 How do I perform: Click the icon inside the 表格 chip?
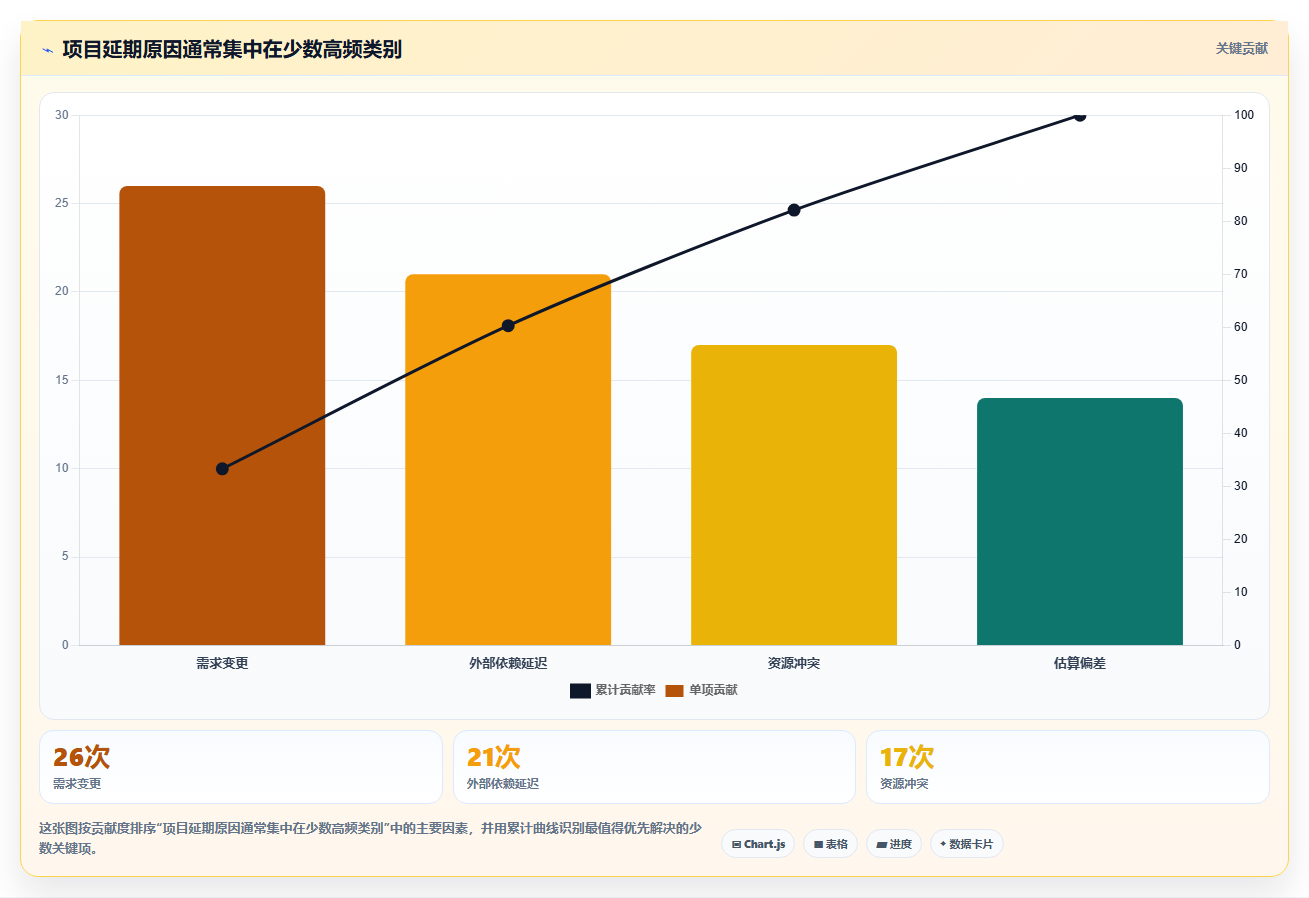pyautogui.click(x=818, y=845)
